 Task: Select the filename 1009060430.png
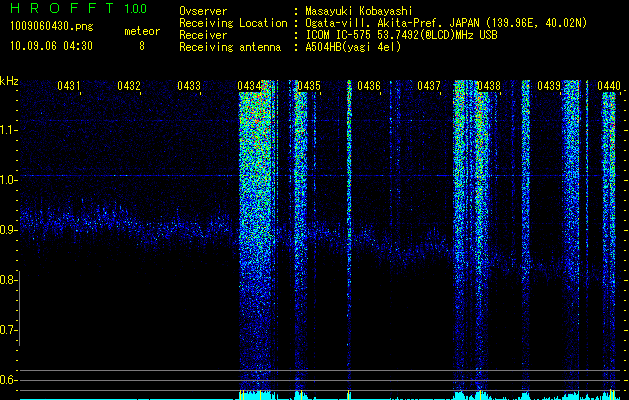tap(52, 27)
